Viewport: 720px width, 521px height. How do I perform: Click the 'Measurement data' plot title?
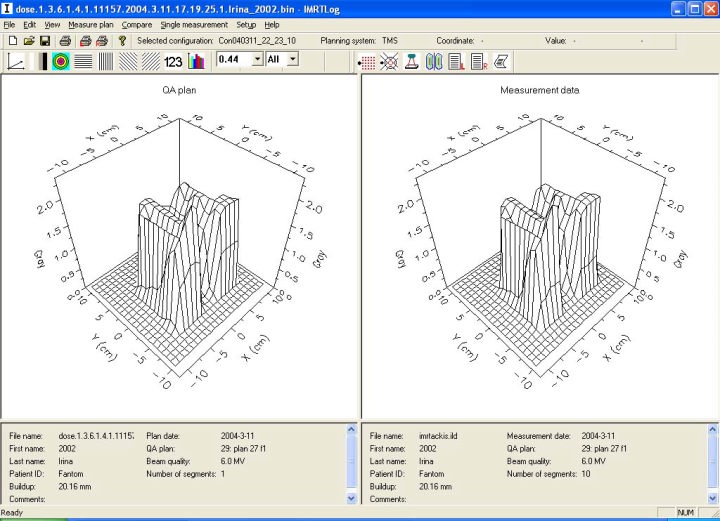pos(540,90)
